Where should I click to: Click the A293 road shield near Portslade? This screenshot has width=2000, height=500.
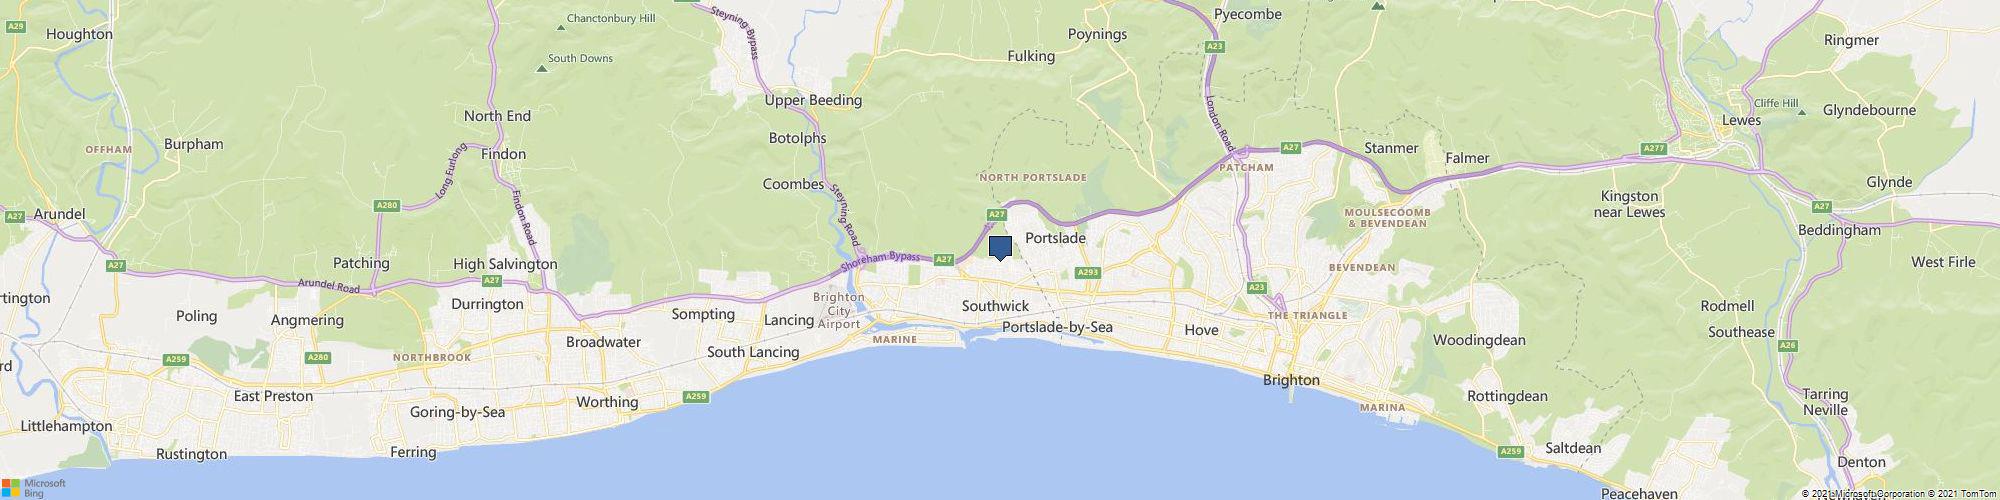pyautogui.click(x=1088, y=272)
